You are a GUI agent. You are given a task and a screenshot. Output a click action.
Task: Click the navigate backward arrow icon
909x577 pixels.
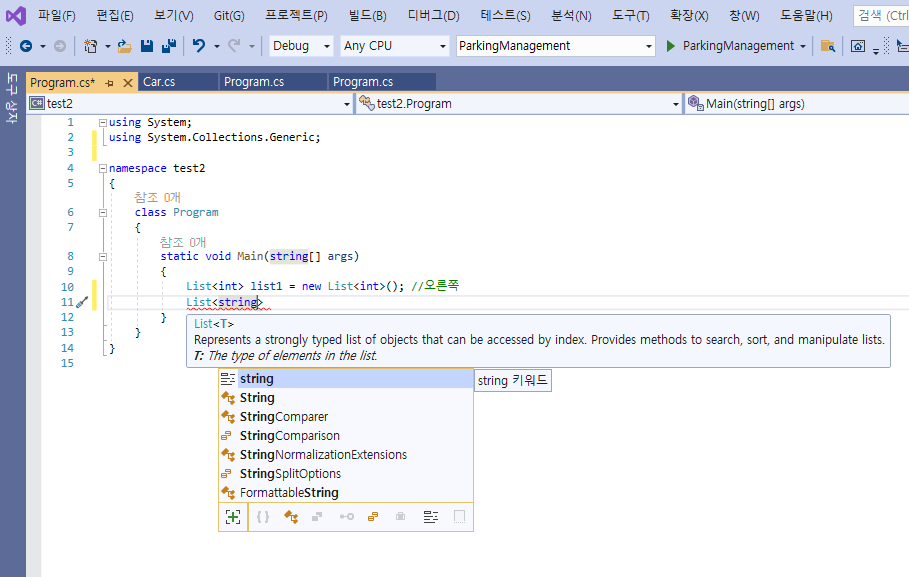click(x=26, y=46)
